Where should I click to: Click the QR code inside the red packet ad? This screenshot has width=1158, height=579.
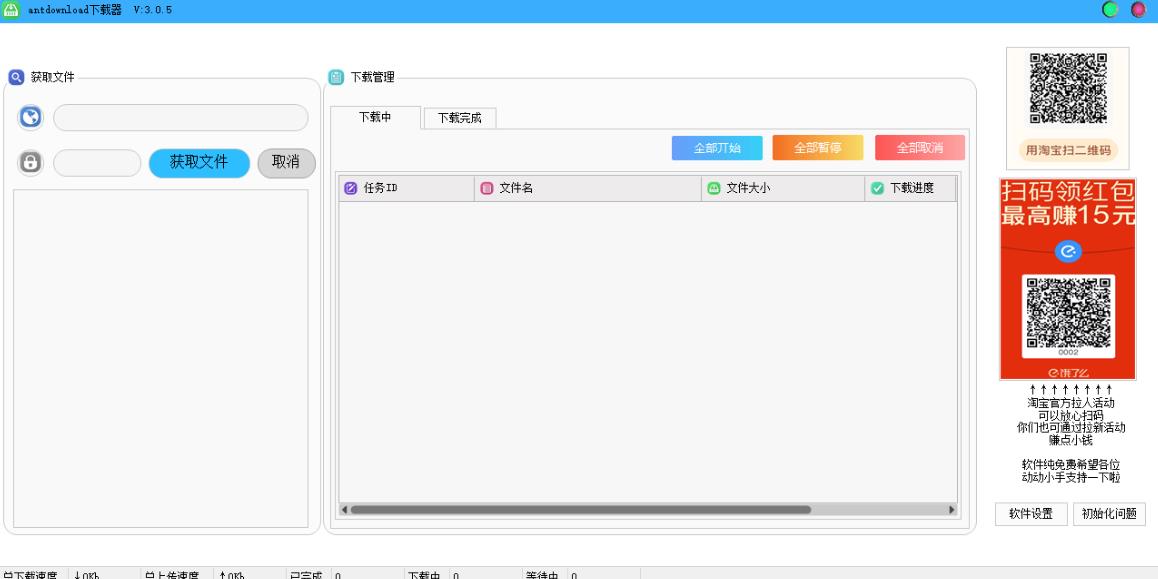[1068, 313]
